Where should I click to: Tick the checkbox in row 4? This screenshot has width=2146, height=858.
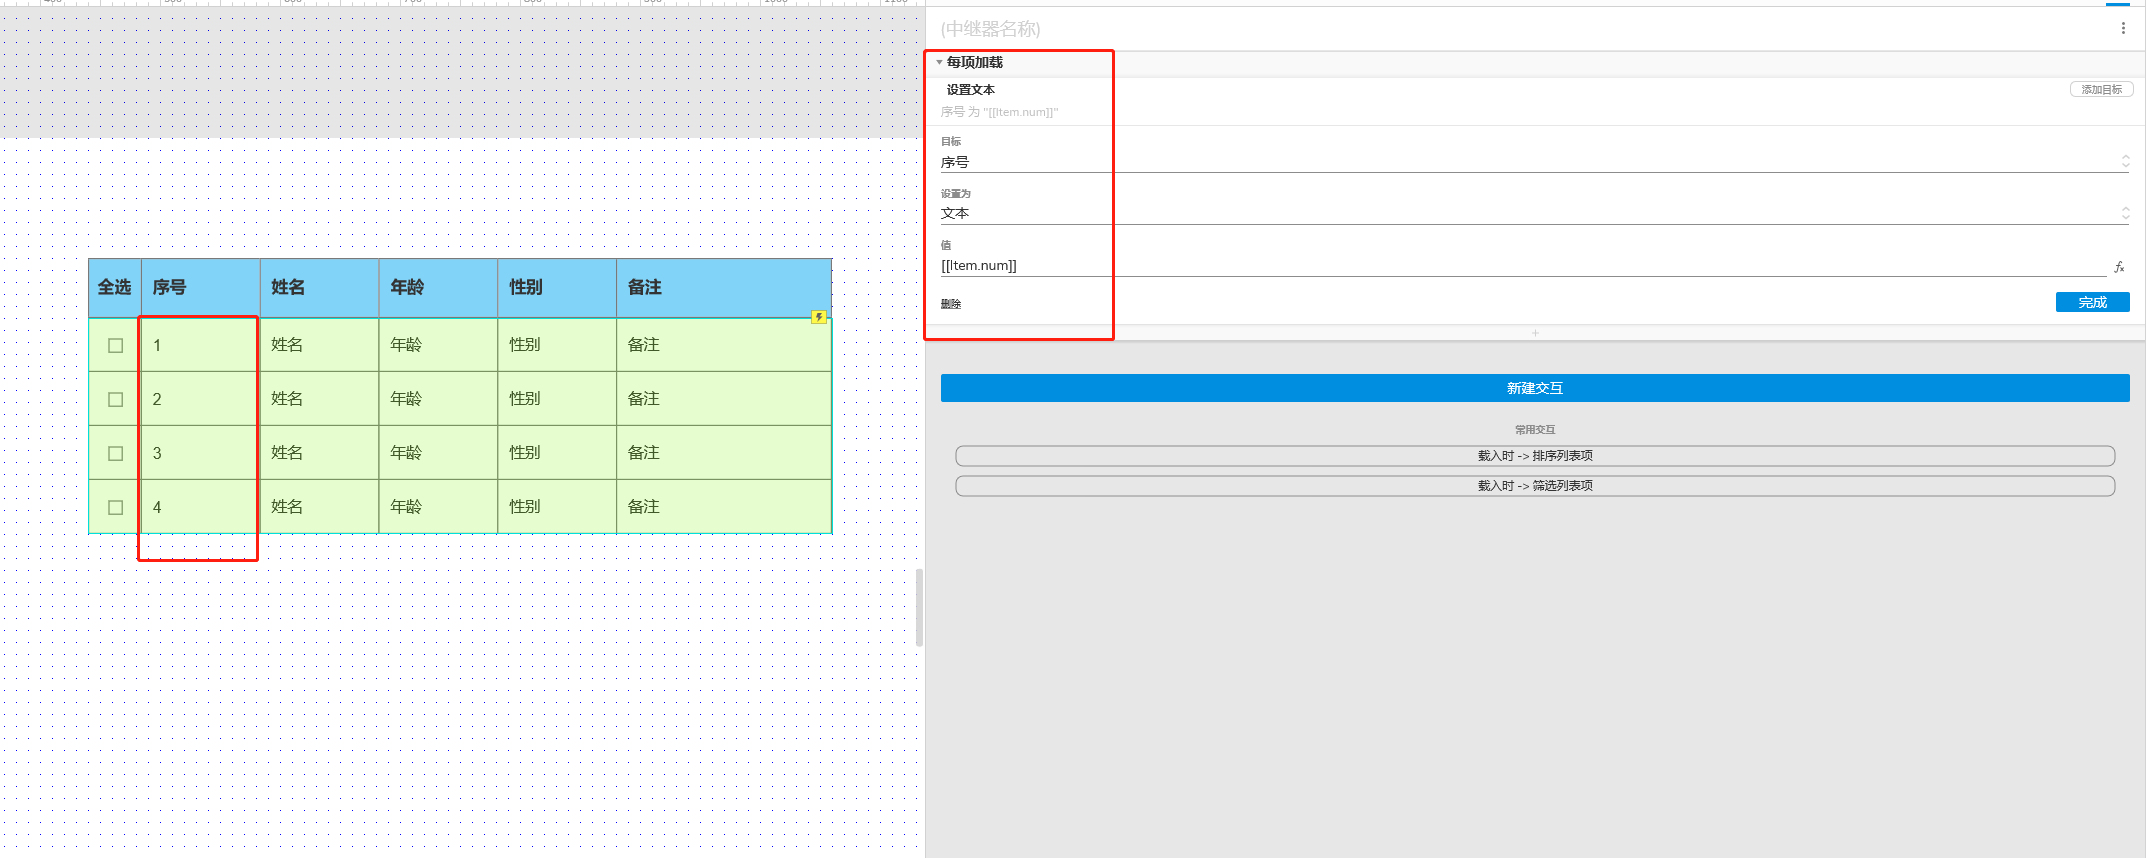[x=116, y=507]
